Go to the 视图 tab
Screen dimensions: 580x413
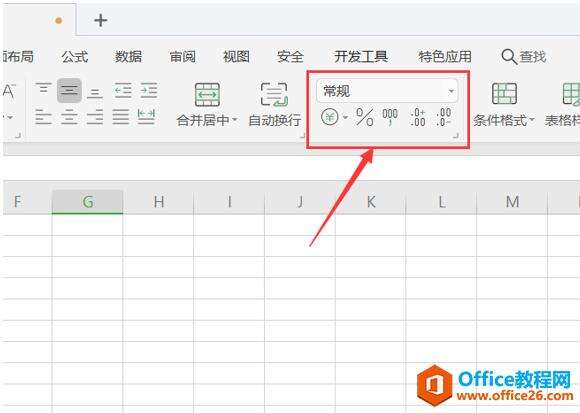236,57
